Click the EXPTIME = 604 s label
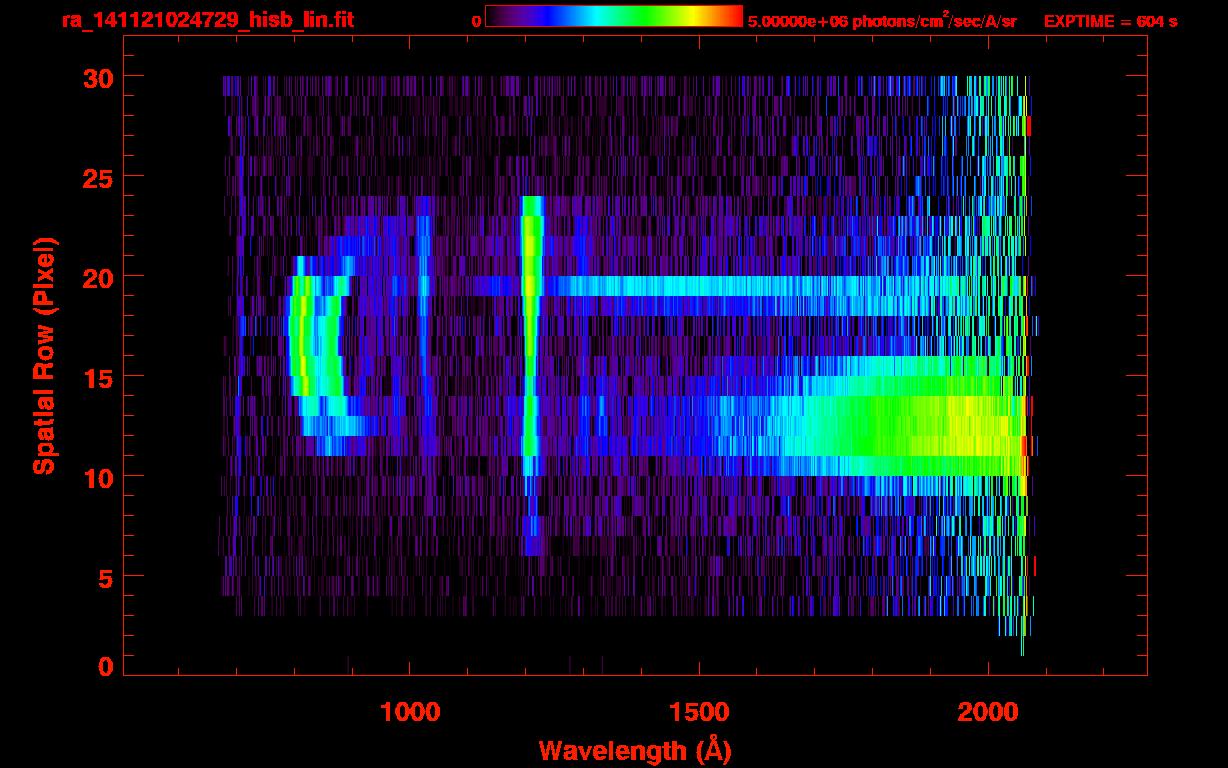The width and height of the screenshot is (1228, 768). tap(1110, 22)
